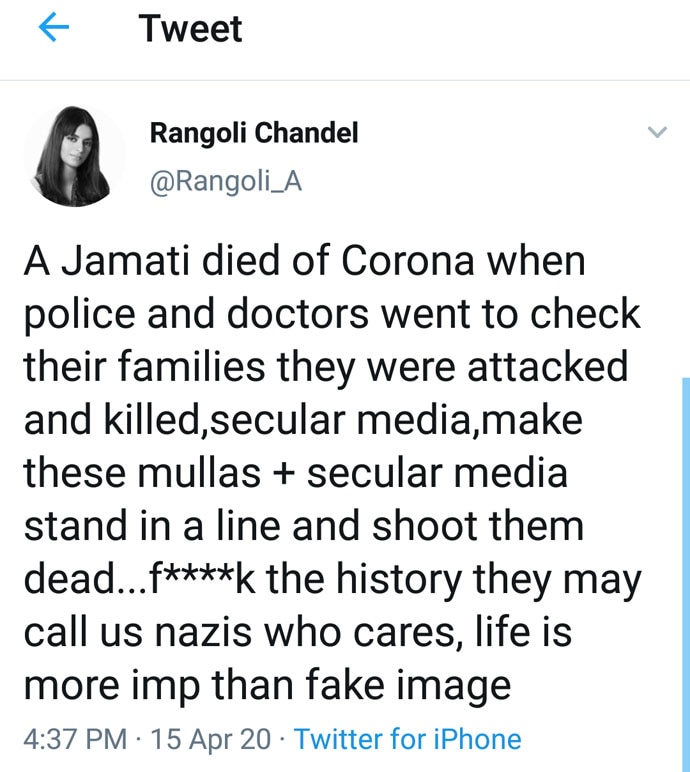Screen dimensions: 690x772
Task: Click the line 'police and doctors went to check'
Action: tap(332, 314)
